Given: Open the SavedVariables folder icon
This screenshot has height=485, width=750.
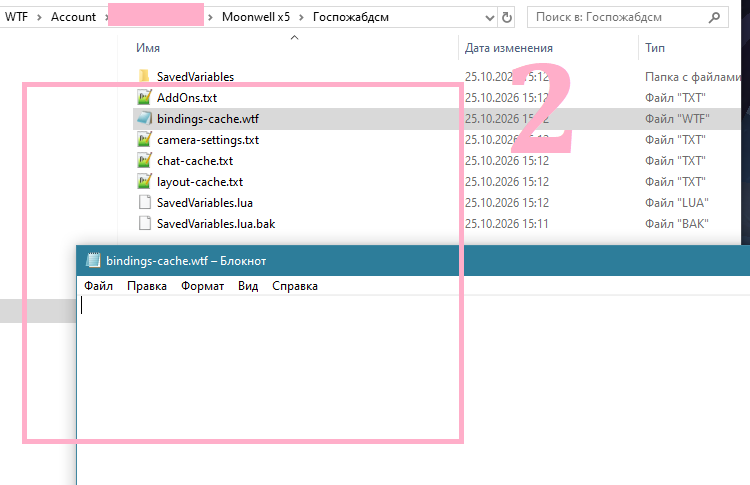Looking at the screenshot, I should tap(144, 77).
